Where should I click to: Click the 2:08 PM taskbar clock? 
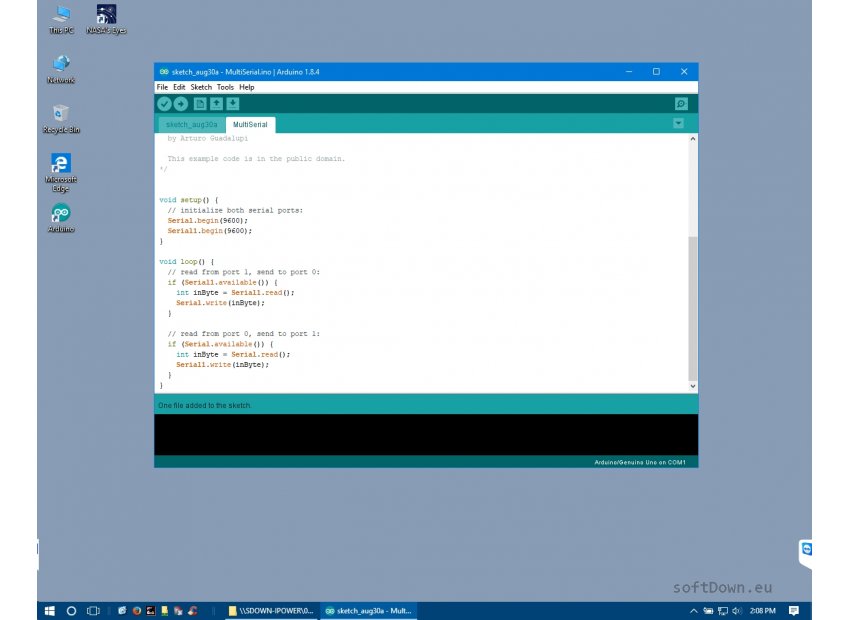tap(762, 611)
